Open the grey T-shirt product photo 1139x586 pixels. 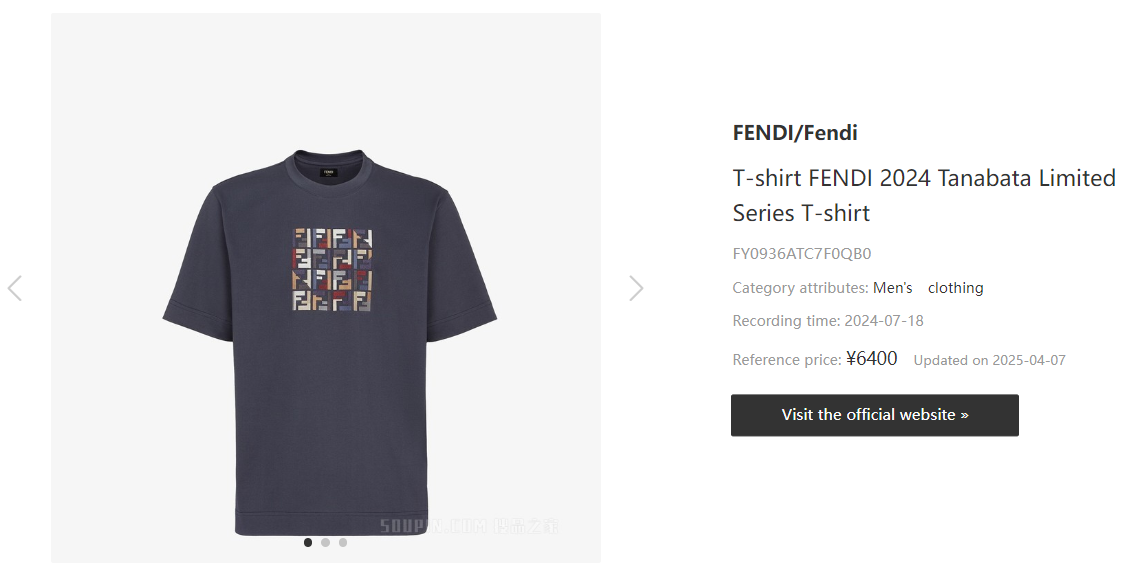click(330, 343)
